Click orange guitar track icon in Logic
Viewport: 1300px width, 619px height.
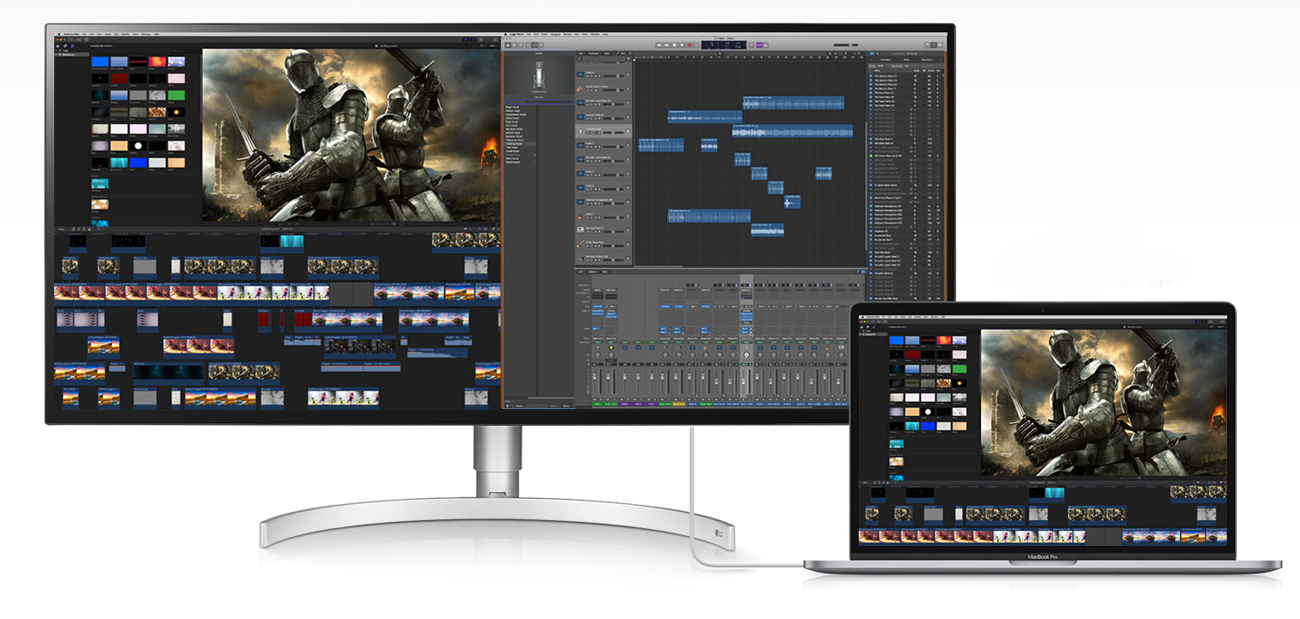[x=579, y=217]
